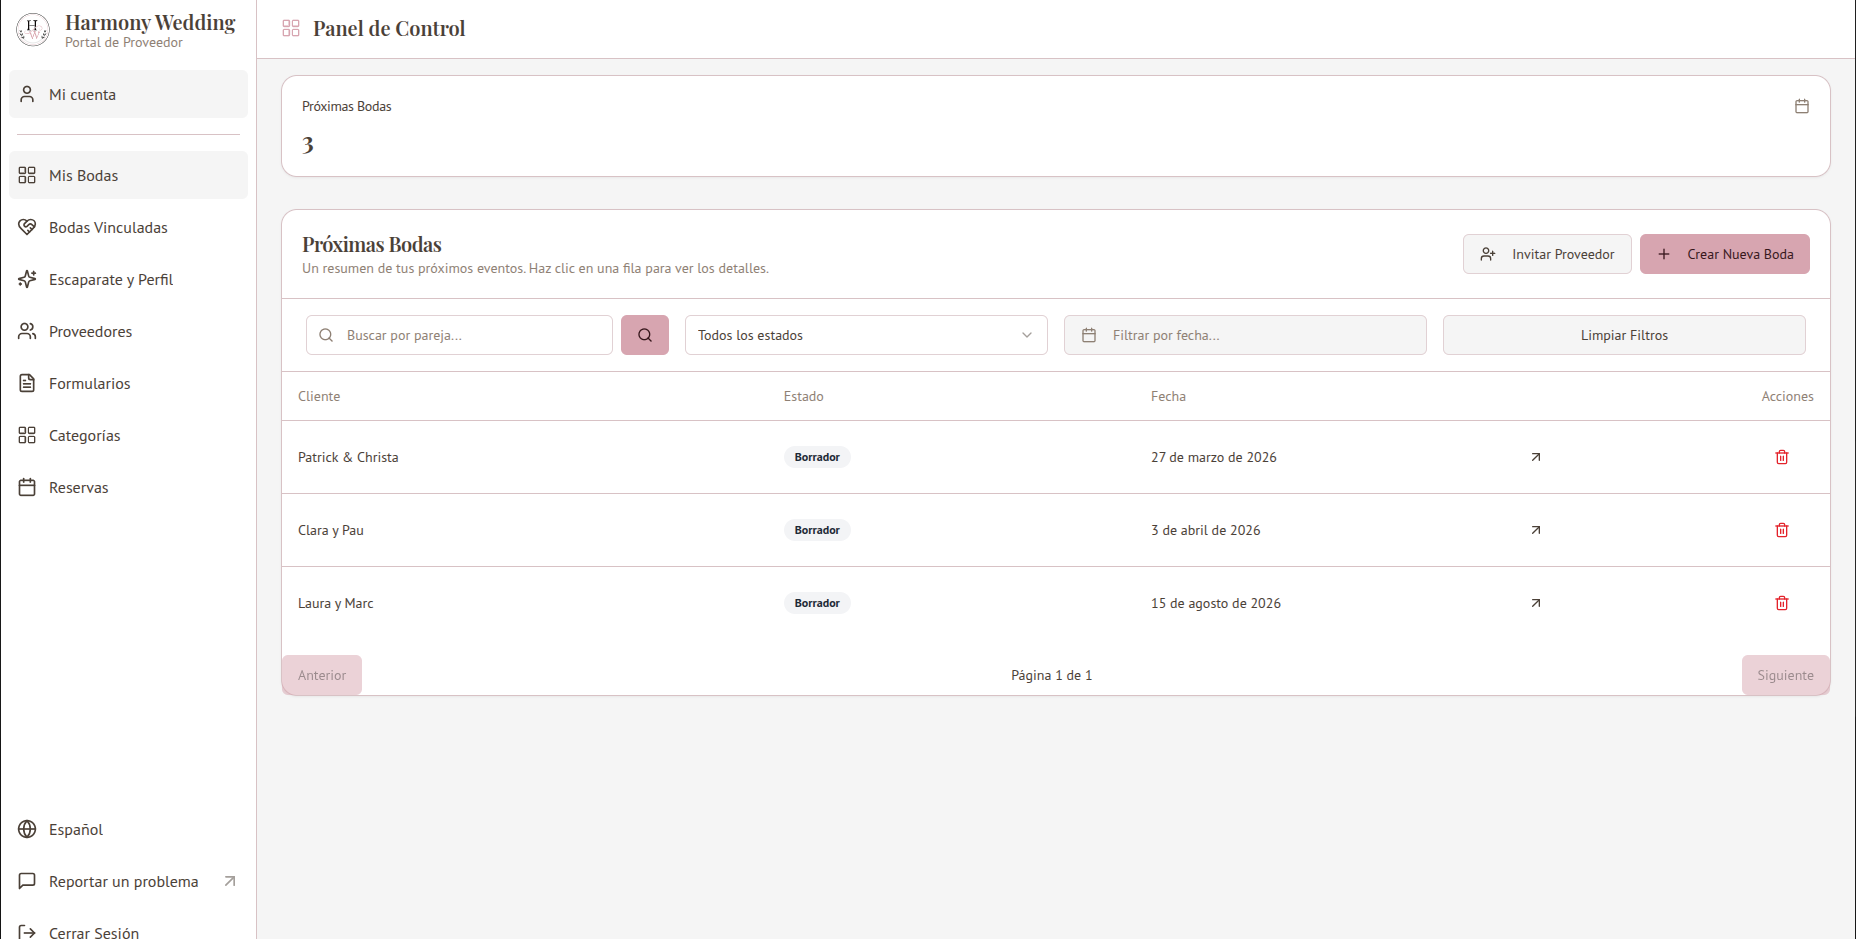Click the Reservas calendar icon
This screenshot has height=939, width=1856.
27,487
